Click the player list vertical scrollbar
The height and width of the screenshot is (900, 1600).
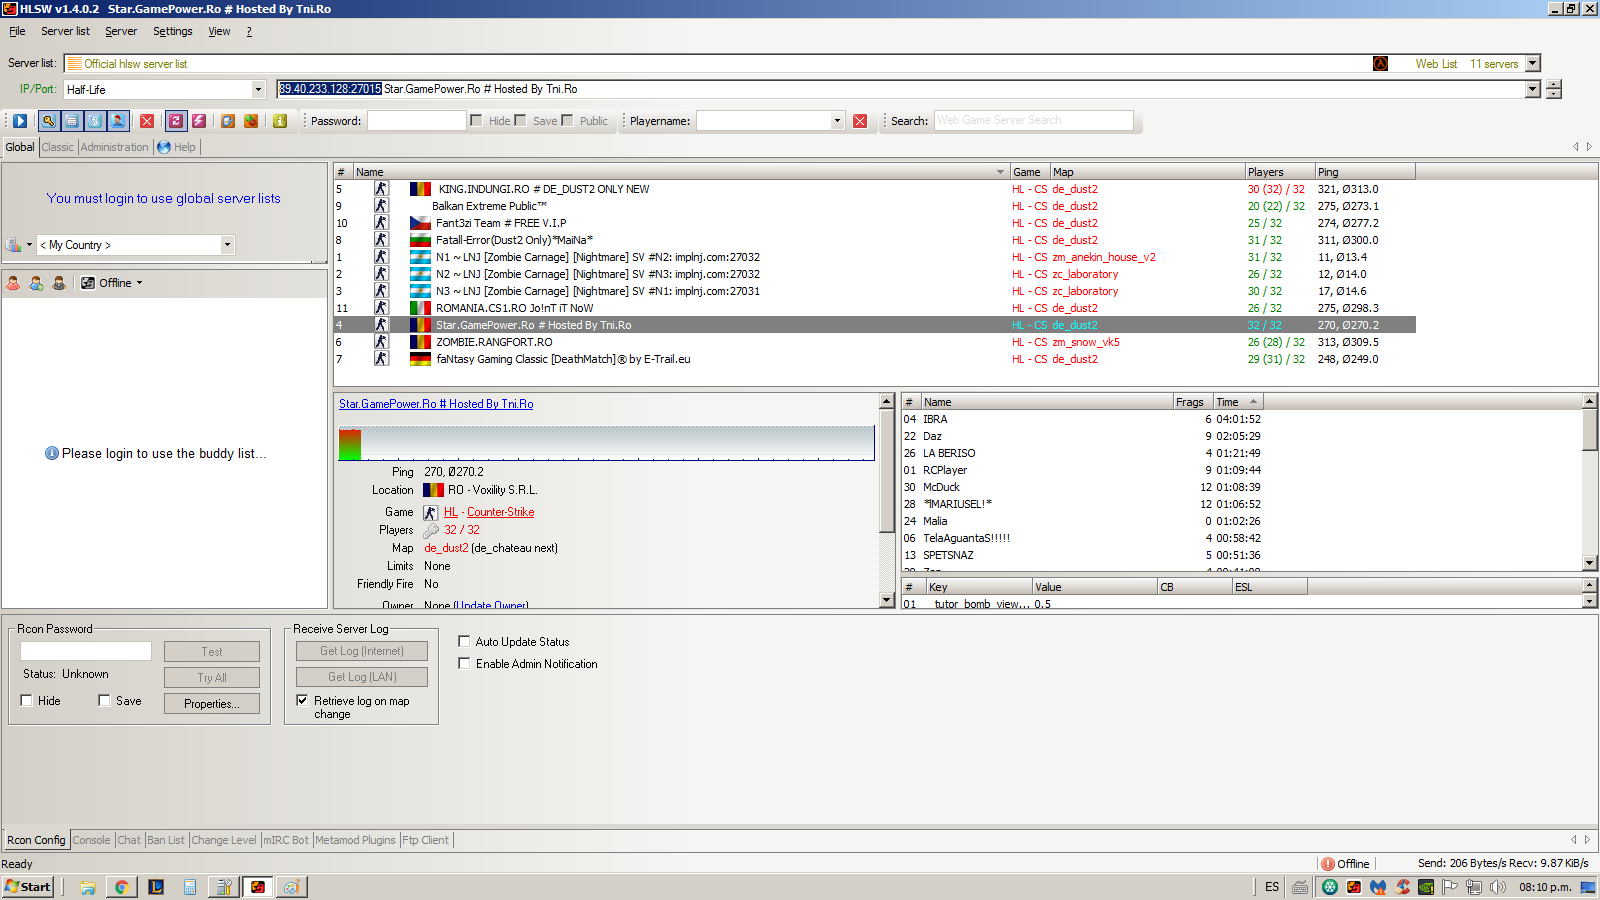1590,482
